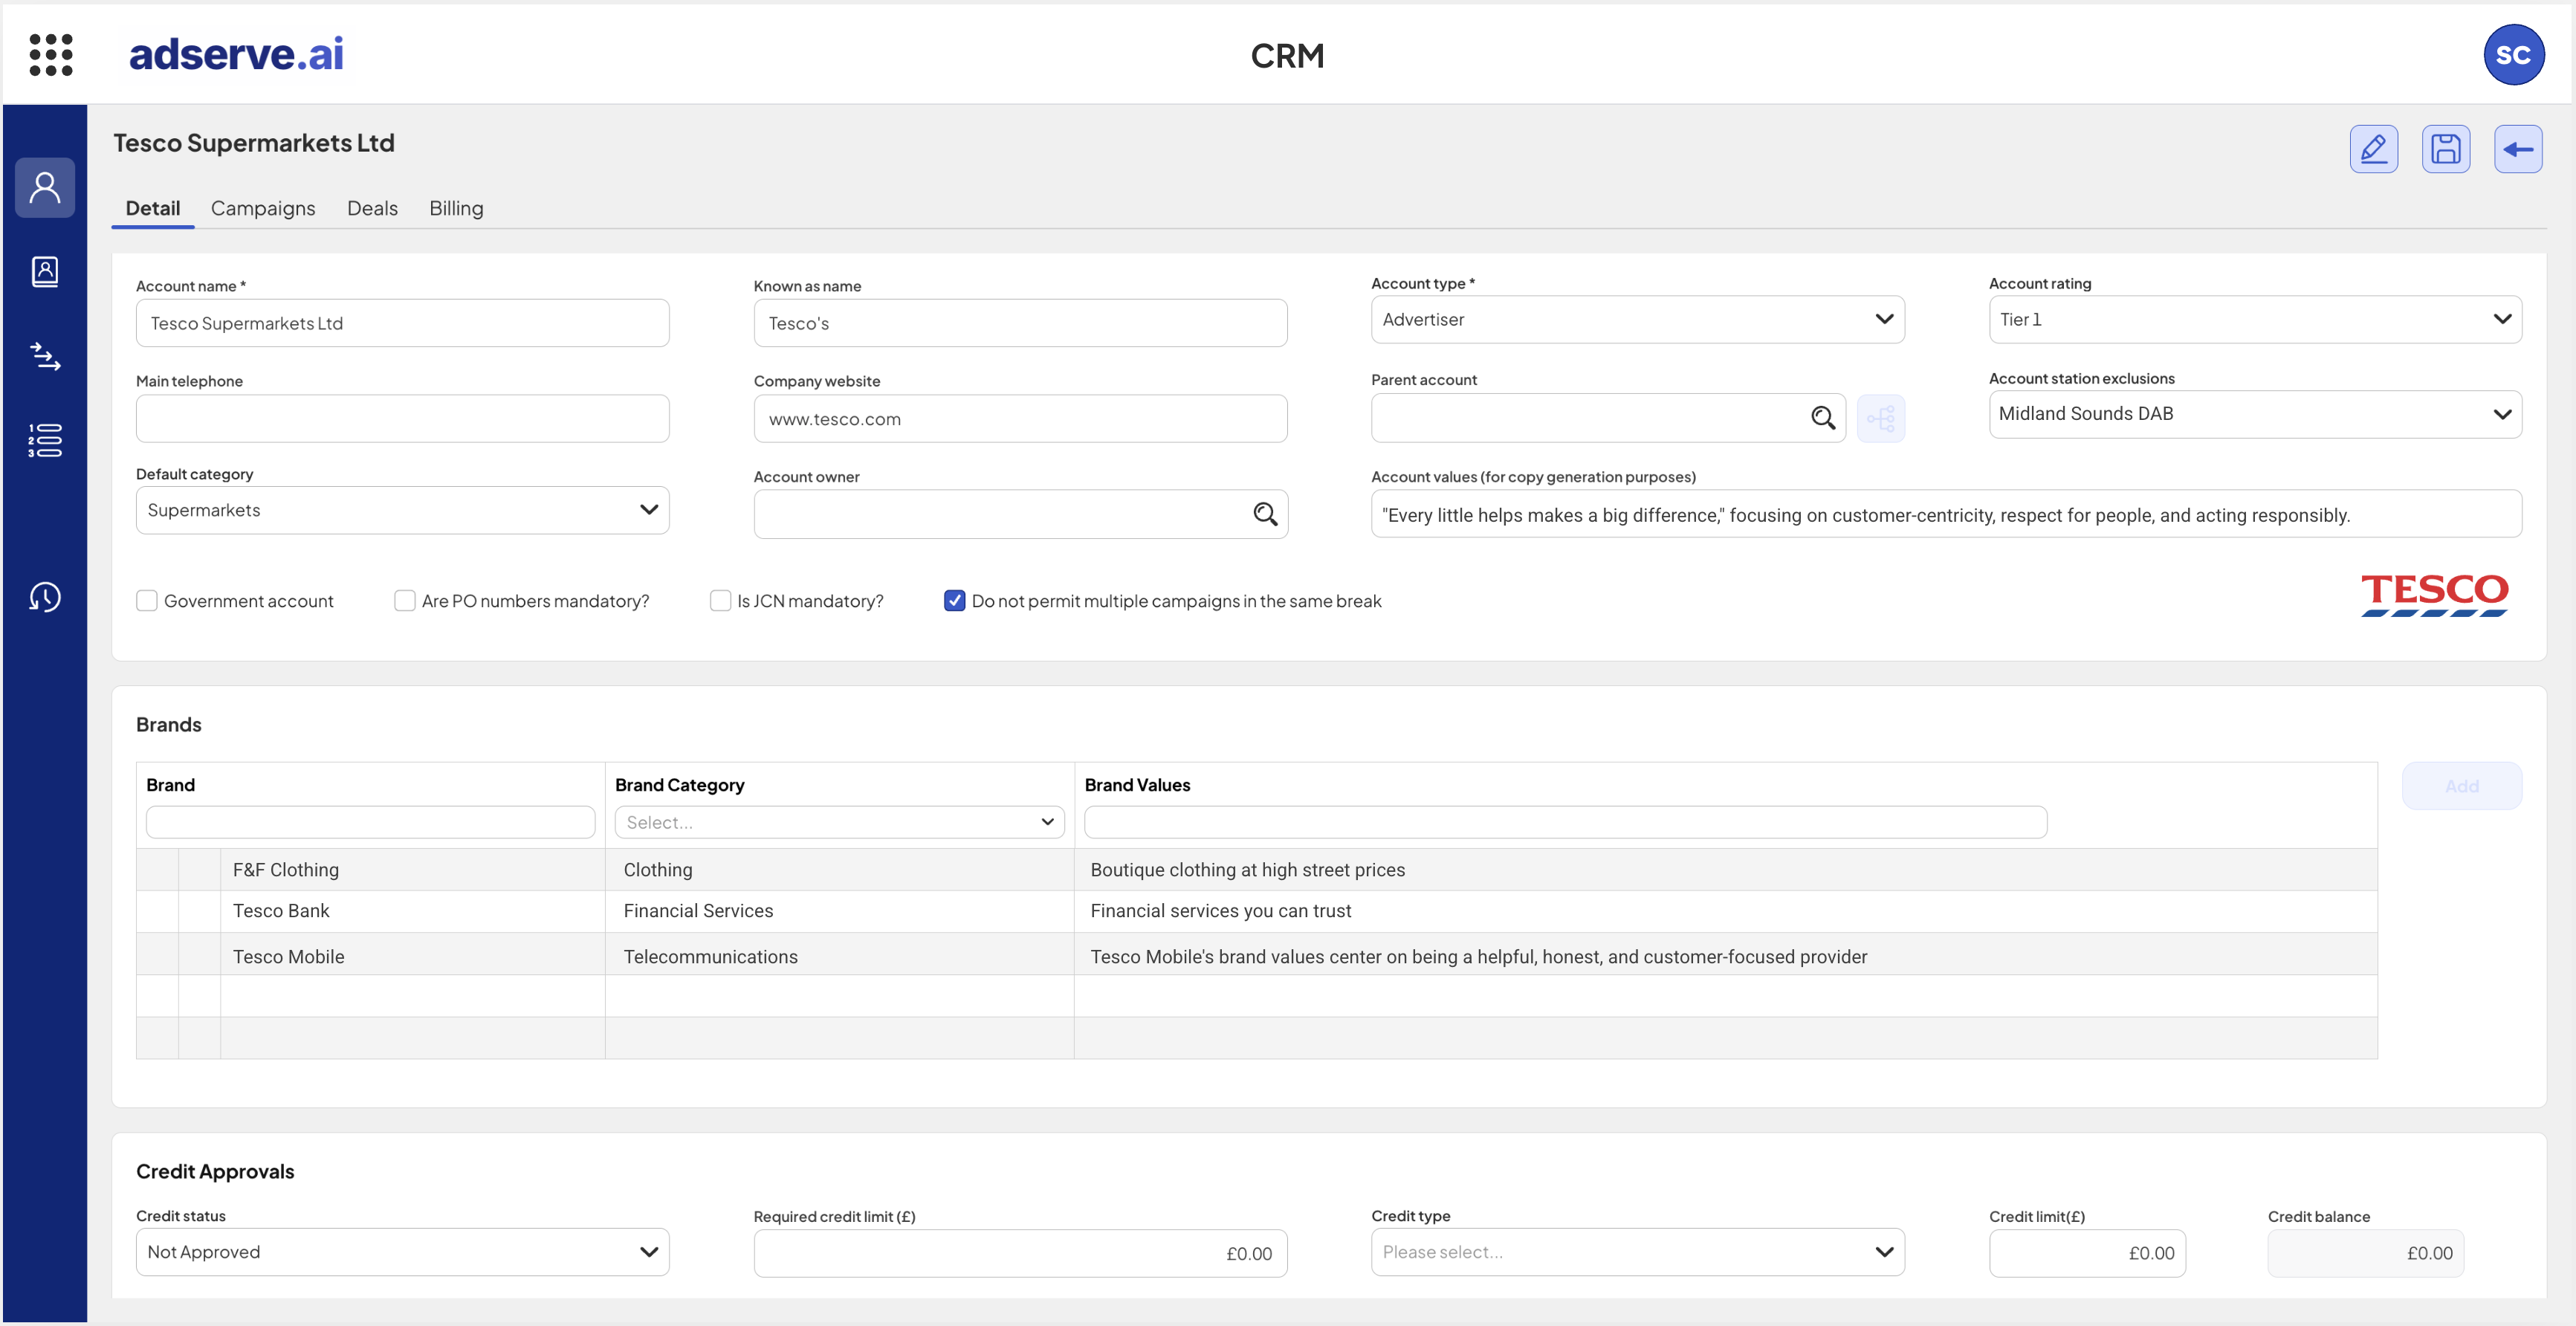The height and width of the screenshot is (1326, 2576).
Task: Expand the Account rating dropdown
Action: [x=2255, y=319]
